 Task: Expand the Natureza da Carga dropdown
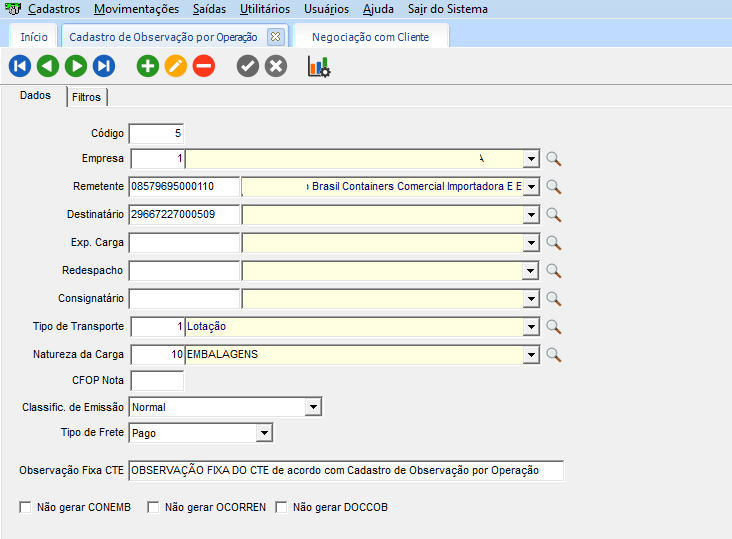531,355
